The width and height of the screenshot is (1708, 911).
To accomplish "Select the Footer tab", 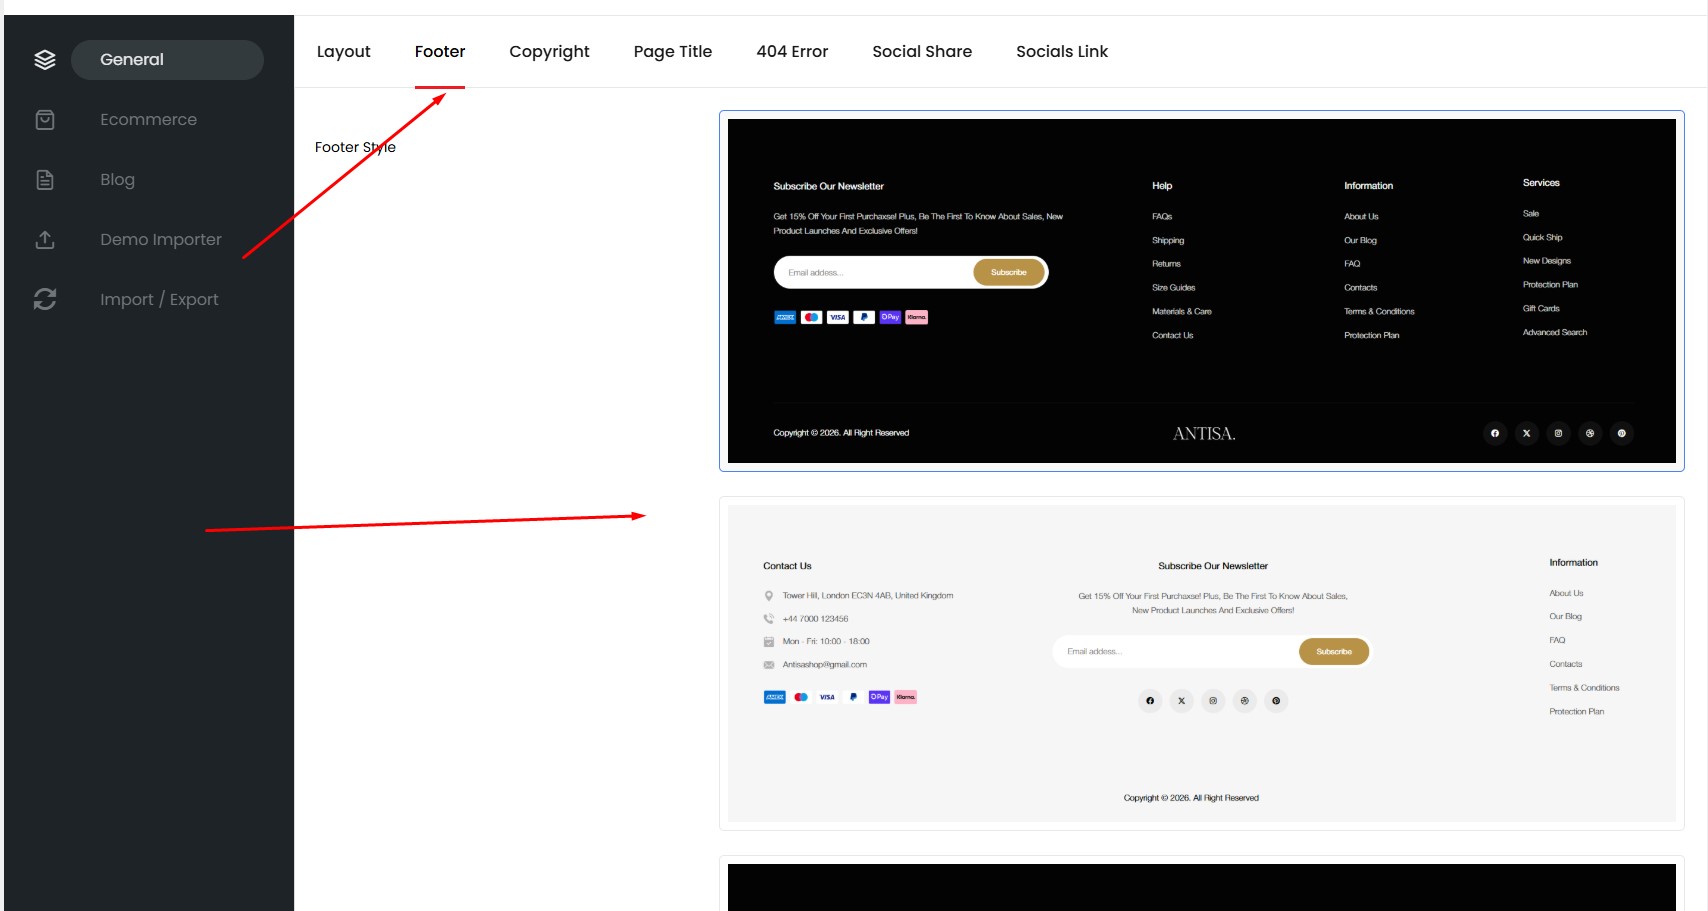I will tap(440, 52).
